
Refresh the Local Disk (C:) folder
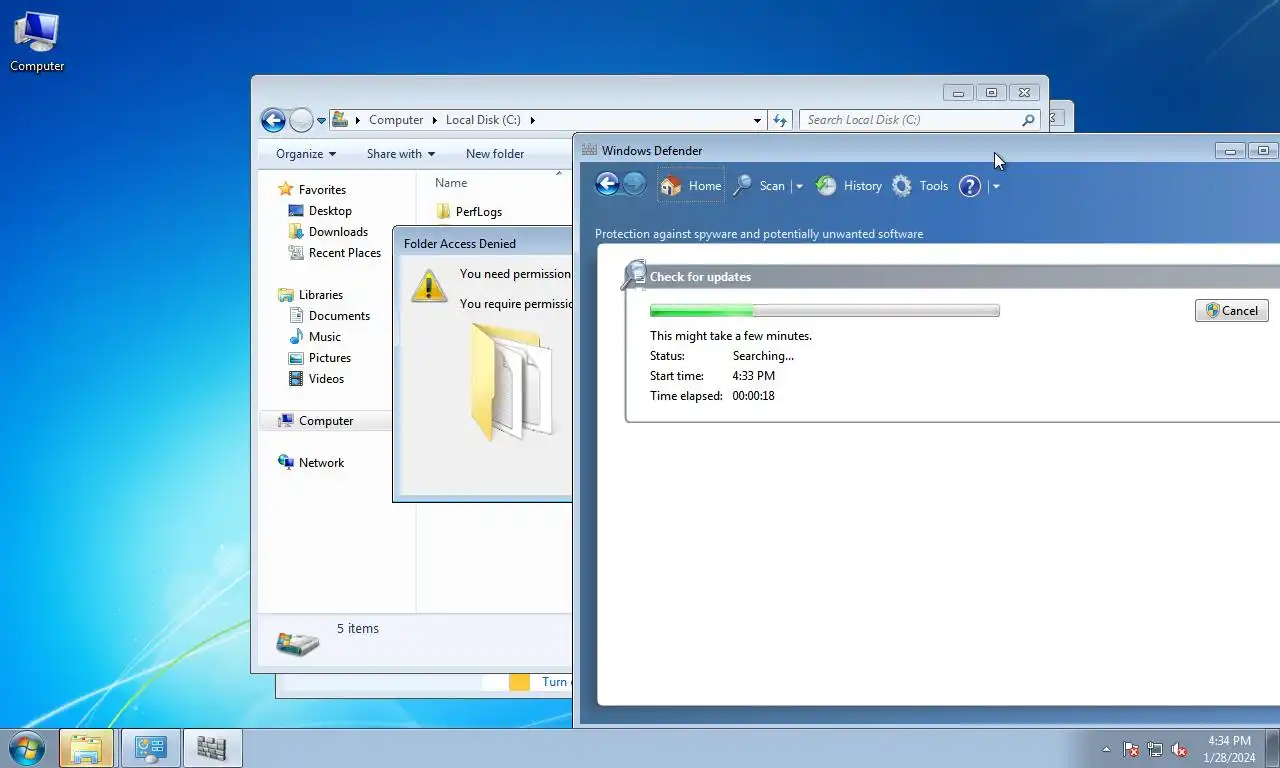[x=780, y=120]
